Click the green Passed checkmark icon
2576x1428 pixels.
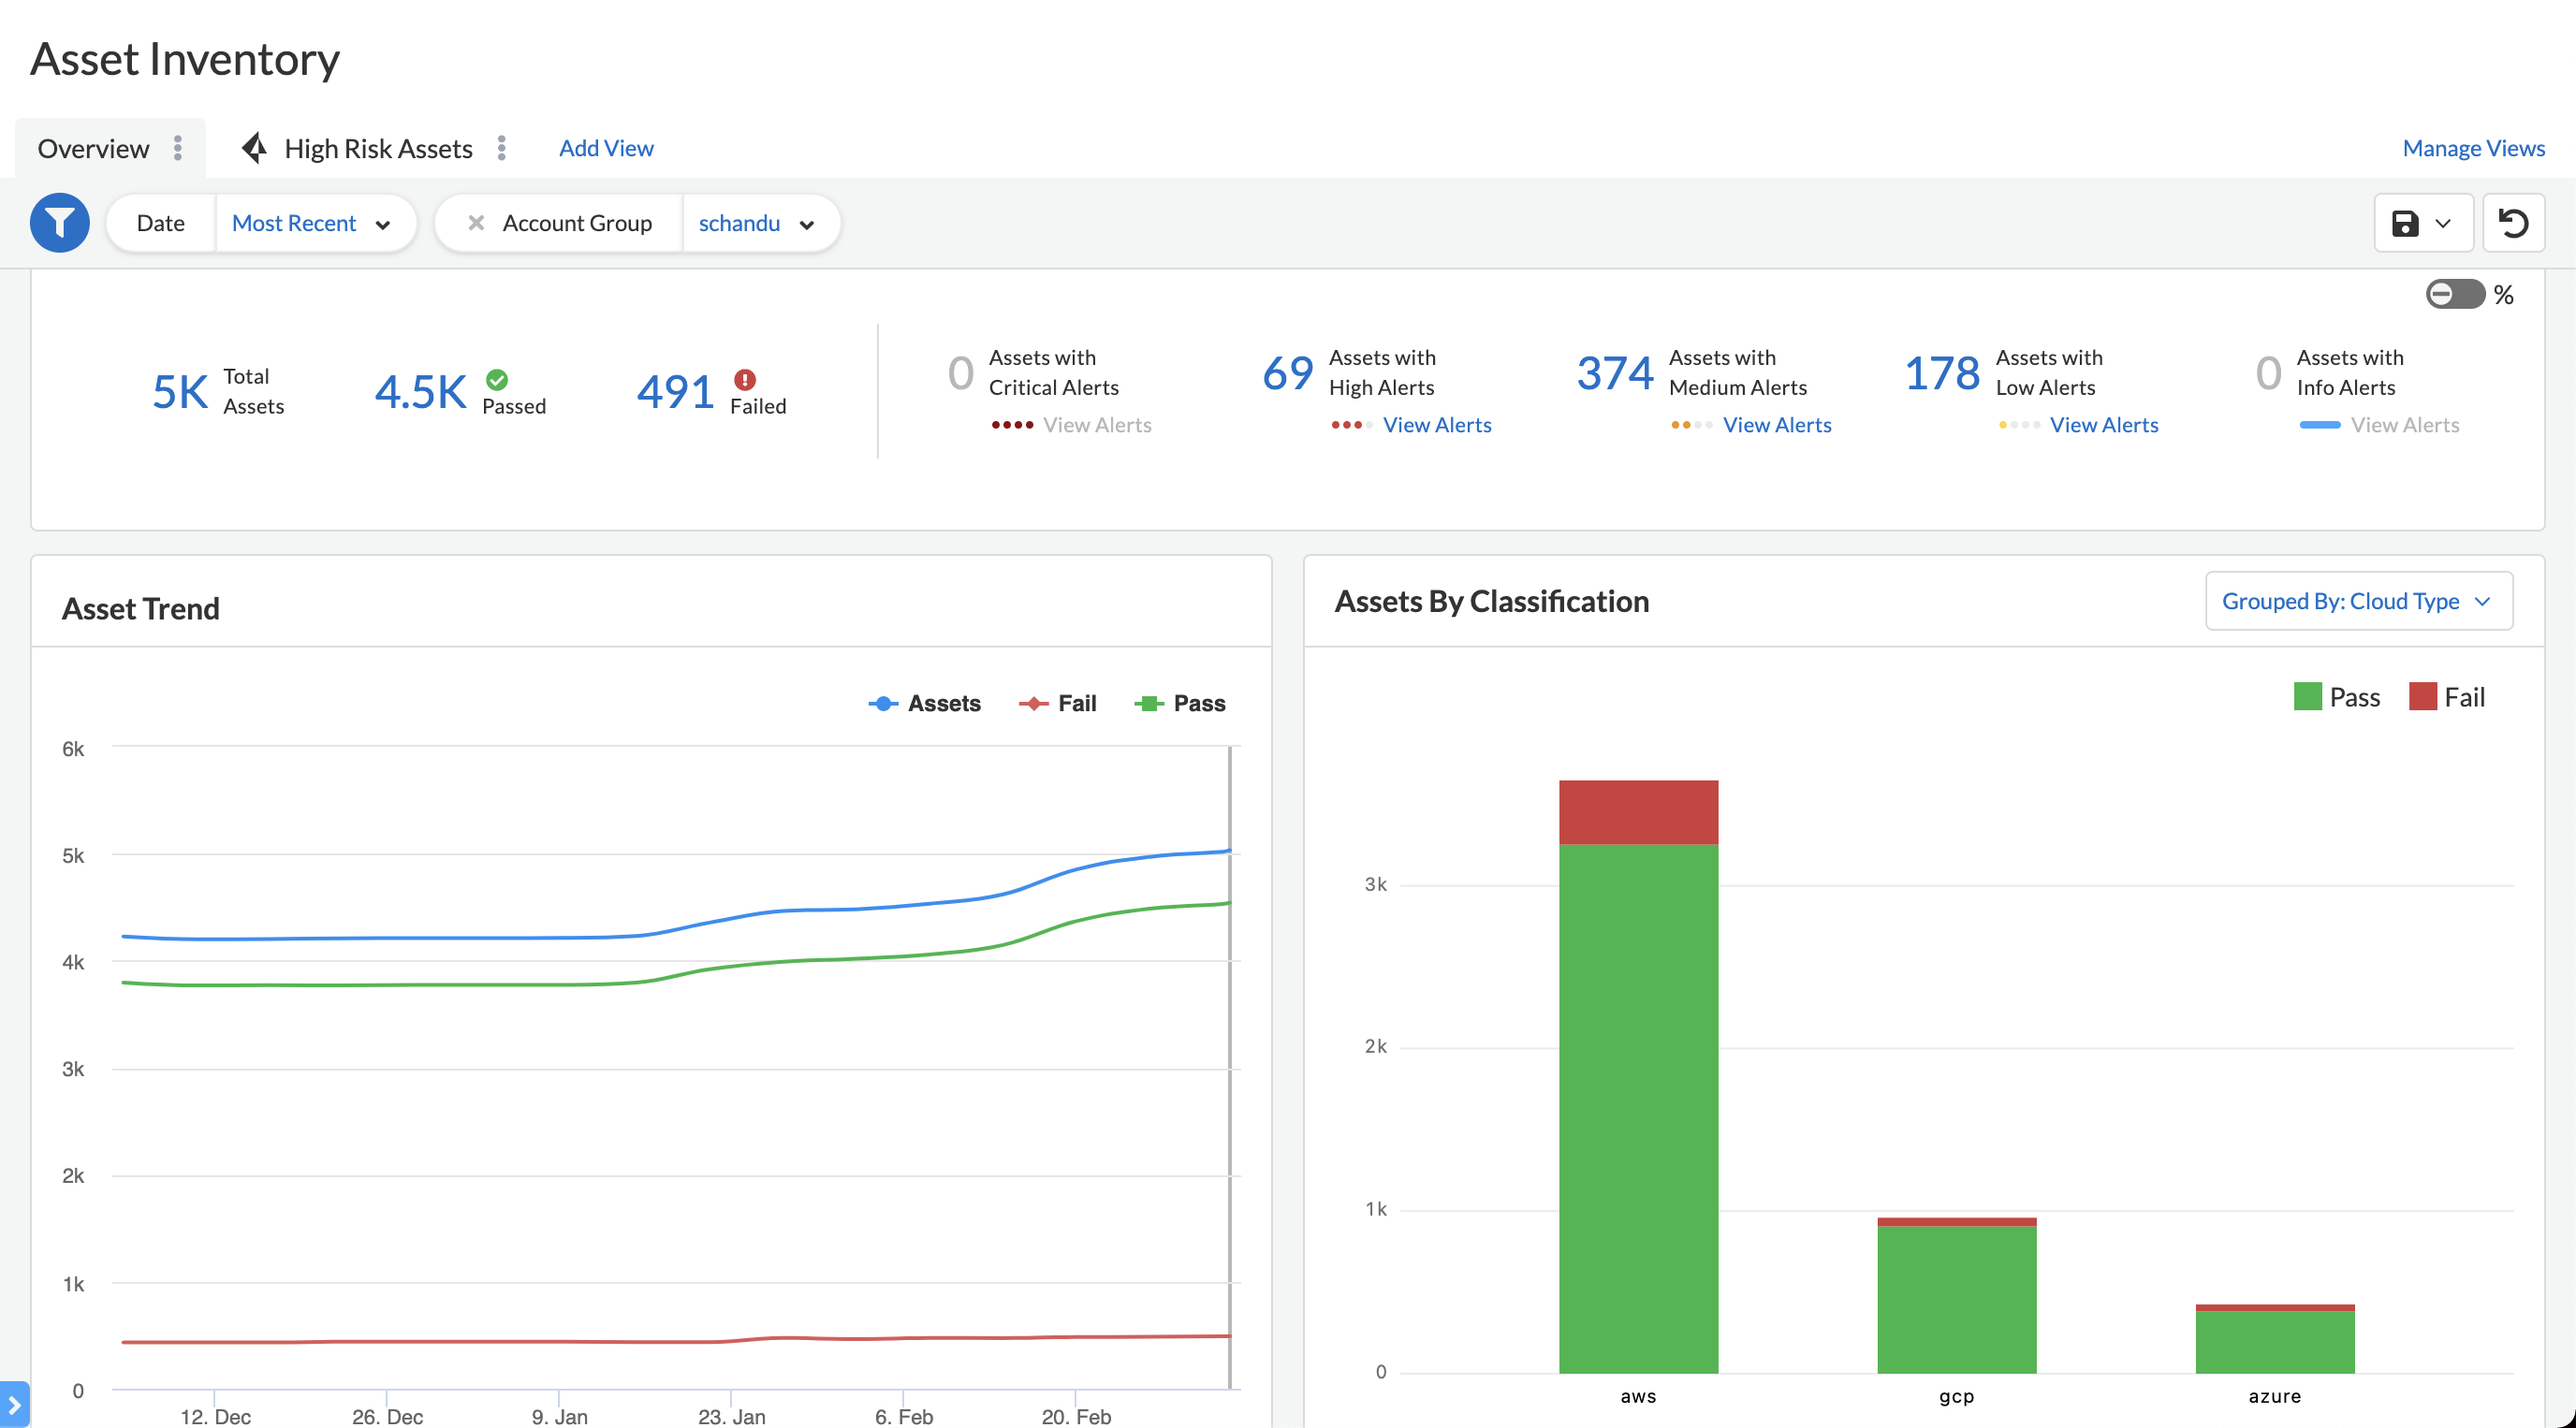[497, 379]
